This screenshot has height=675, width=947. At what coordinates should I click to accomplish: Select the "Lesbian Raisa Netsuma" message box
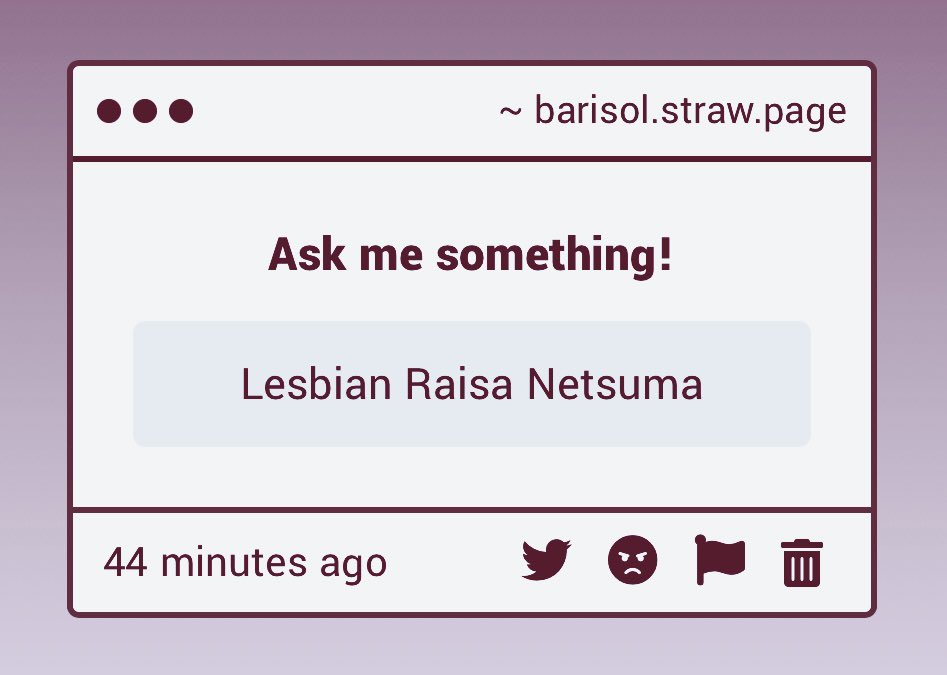(472, 384)
